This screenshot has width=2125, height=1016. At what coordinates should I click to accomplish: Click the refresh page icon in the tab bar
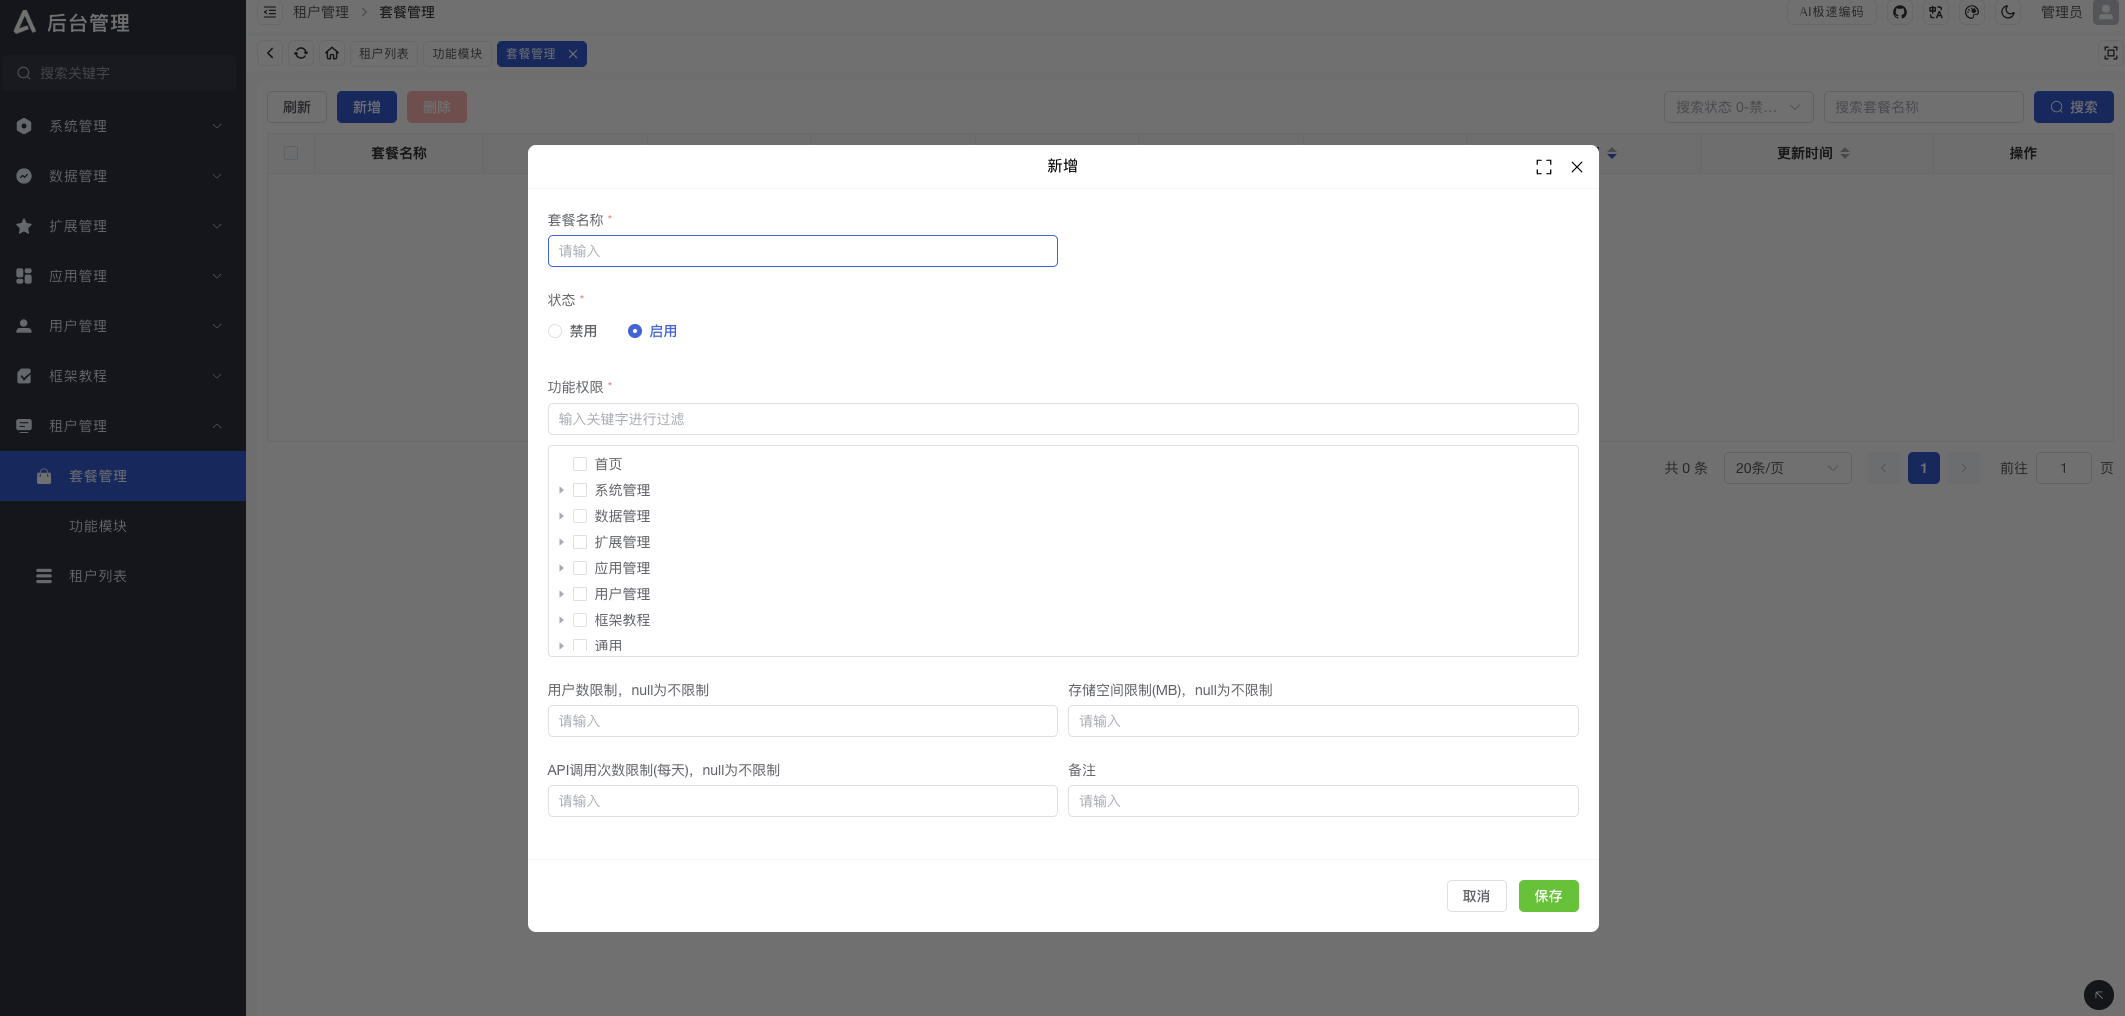301,53
